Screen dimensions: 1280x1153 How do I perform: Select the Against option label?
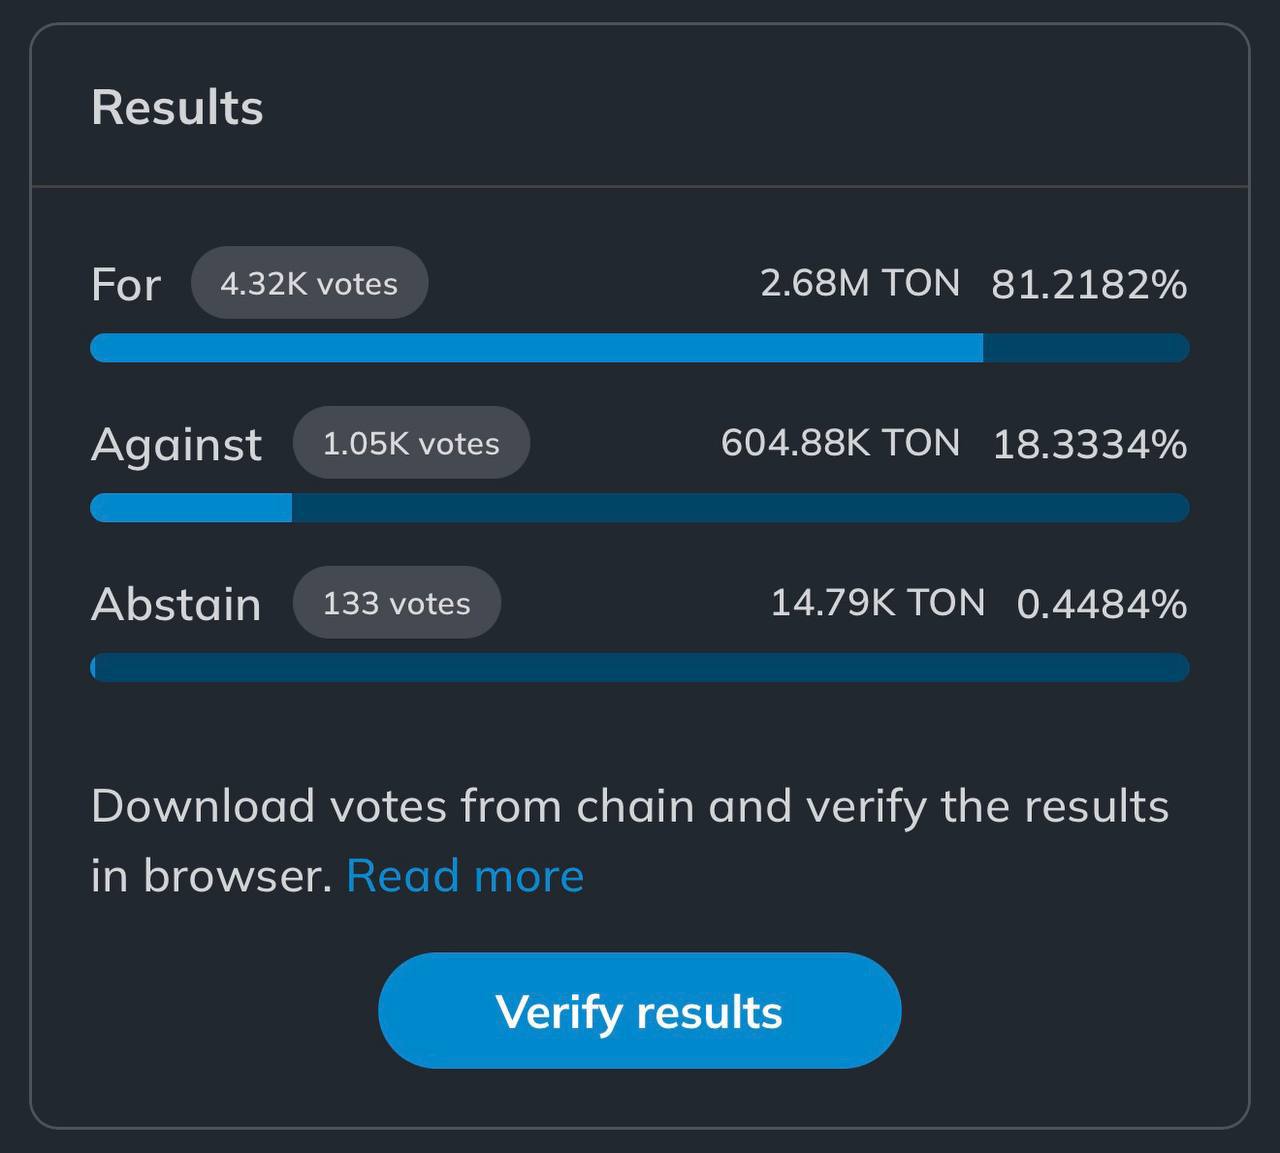[176, 445]
